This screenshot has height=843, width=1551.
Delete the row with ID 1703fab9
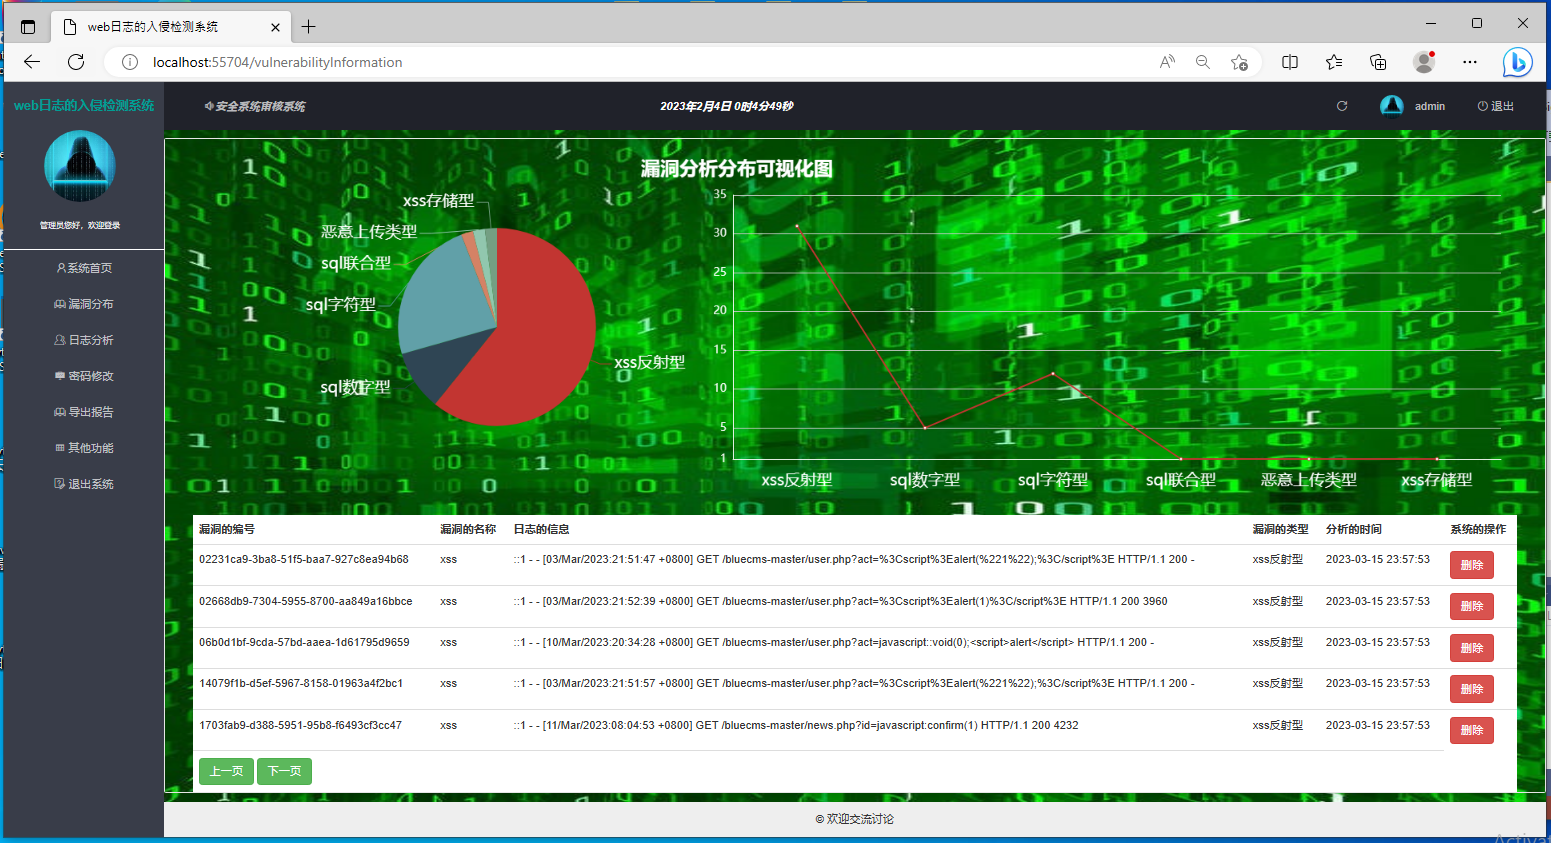(x=1472, y=730)
